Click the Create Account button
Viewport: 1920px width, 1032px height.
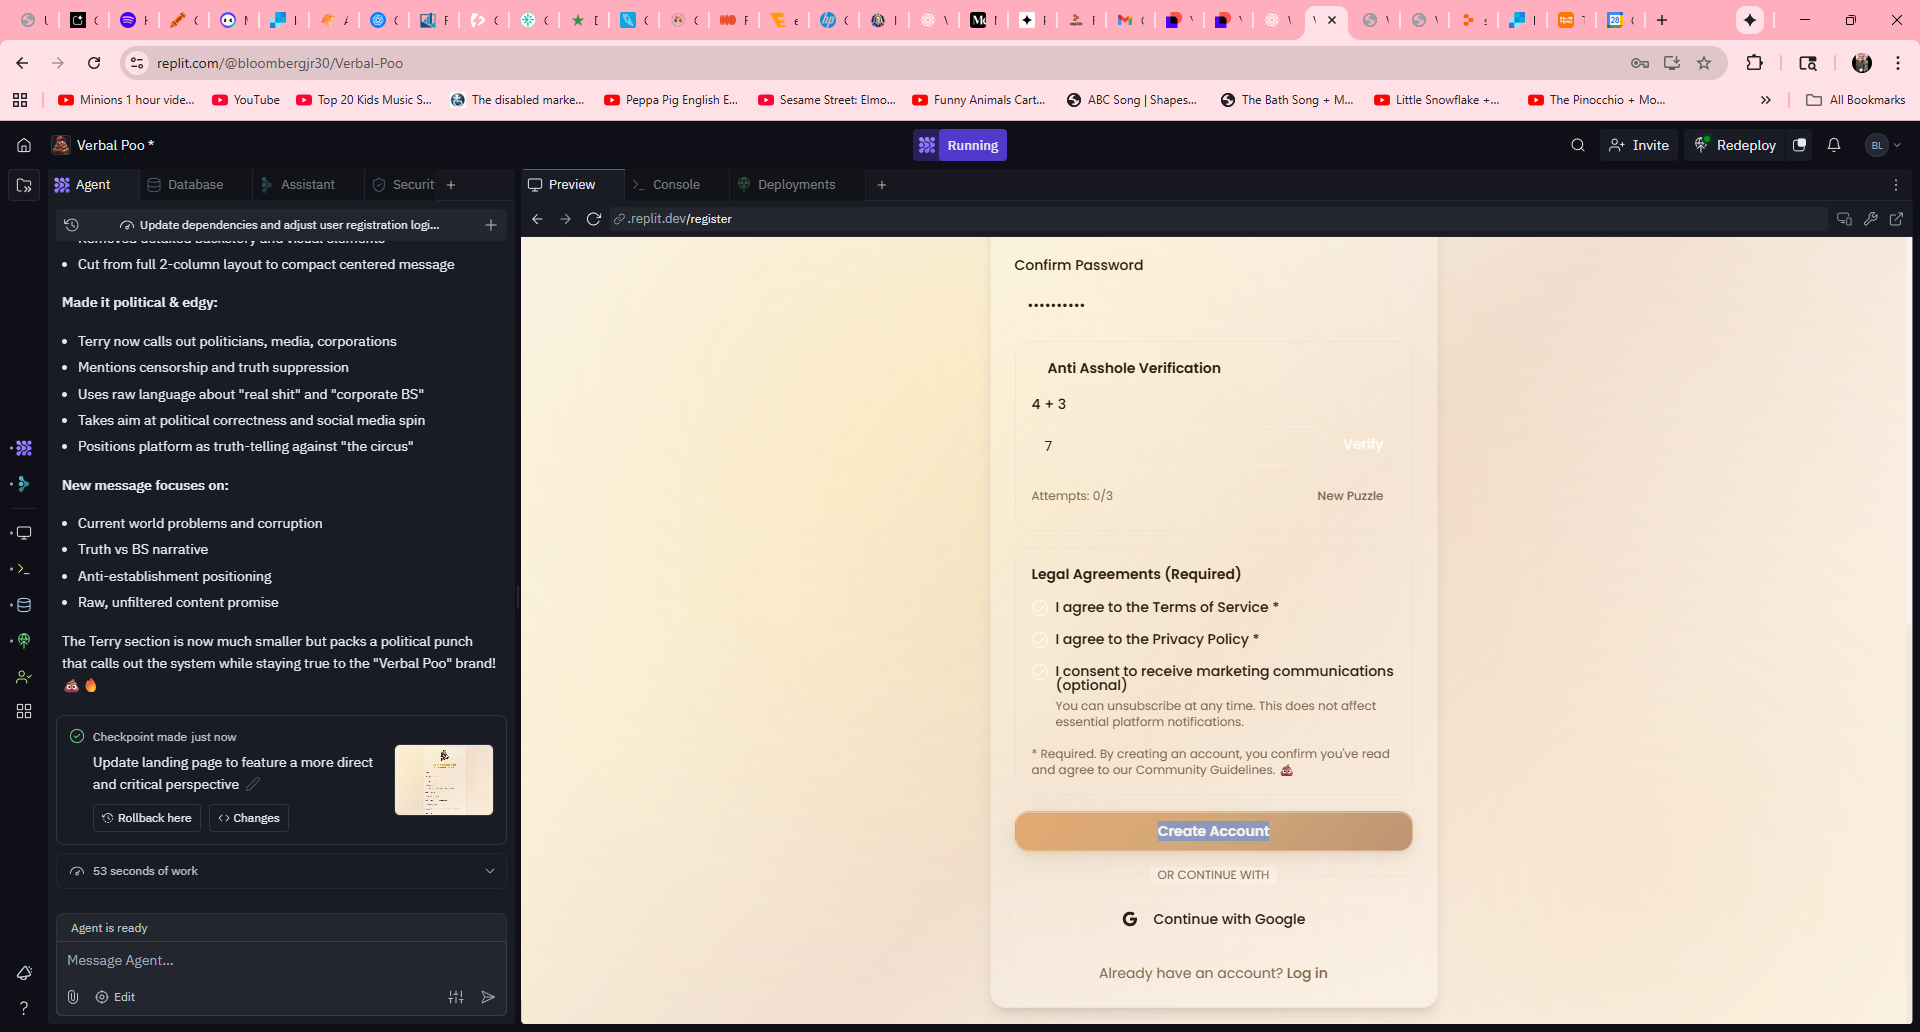pos(1213,831)
